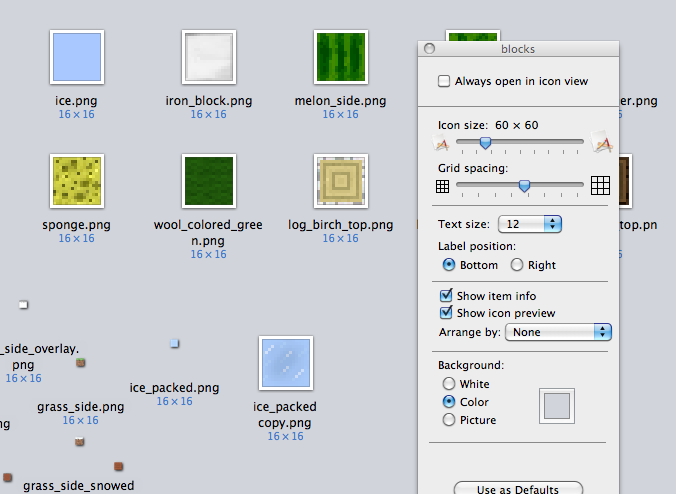
Task: Select the ice.png file icon
Action: tap(77, 57)
